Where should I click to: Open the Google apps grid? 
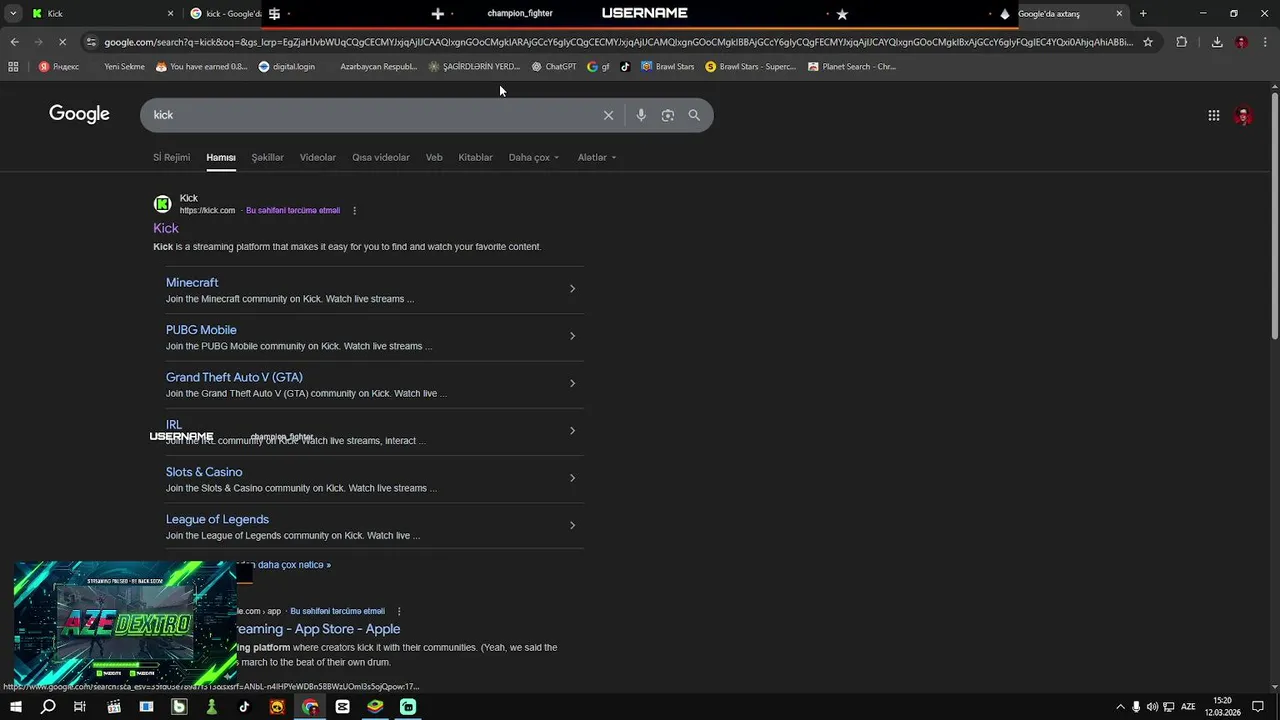click(1214, 115)
